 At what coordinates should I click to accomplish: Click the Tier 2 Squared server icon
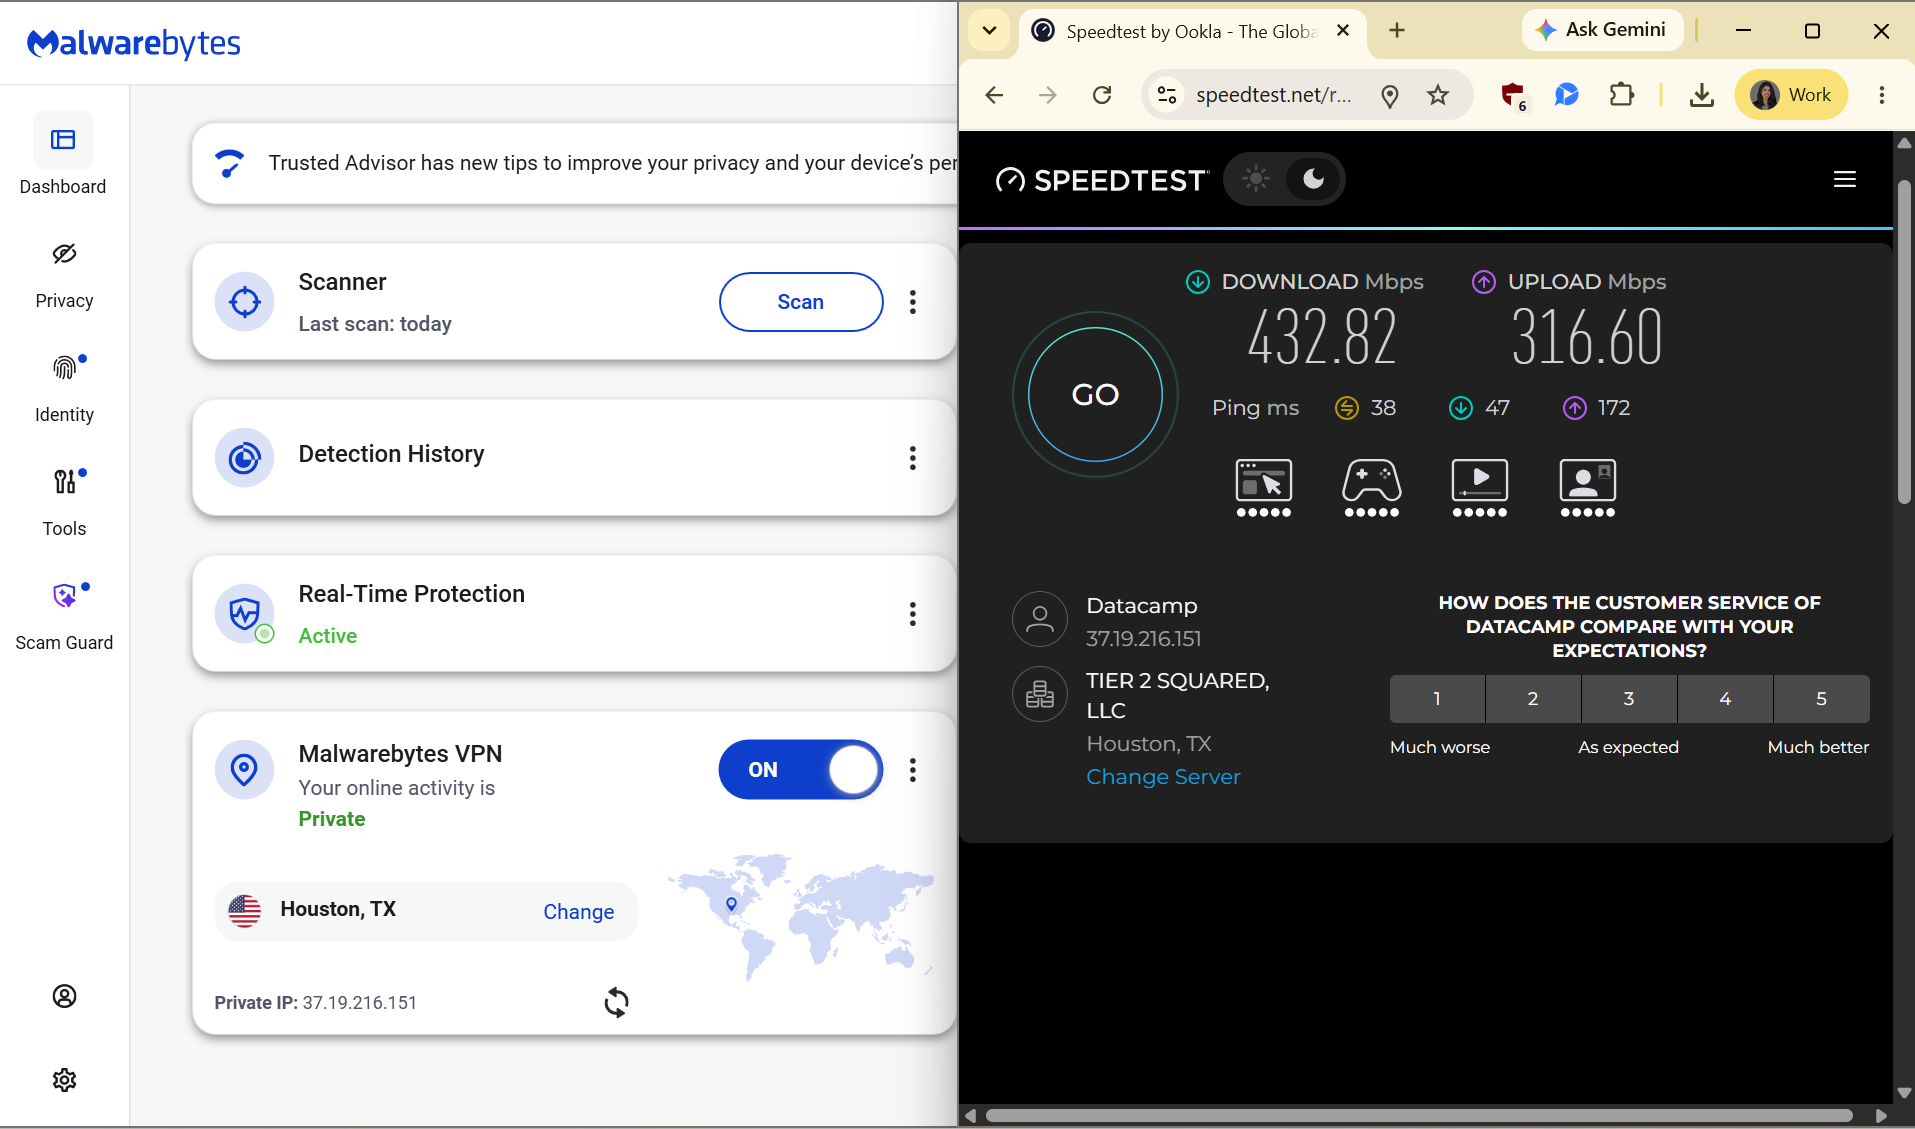tap(1040, 694)
